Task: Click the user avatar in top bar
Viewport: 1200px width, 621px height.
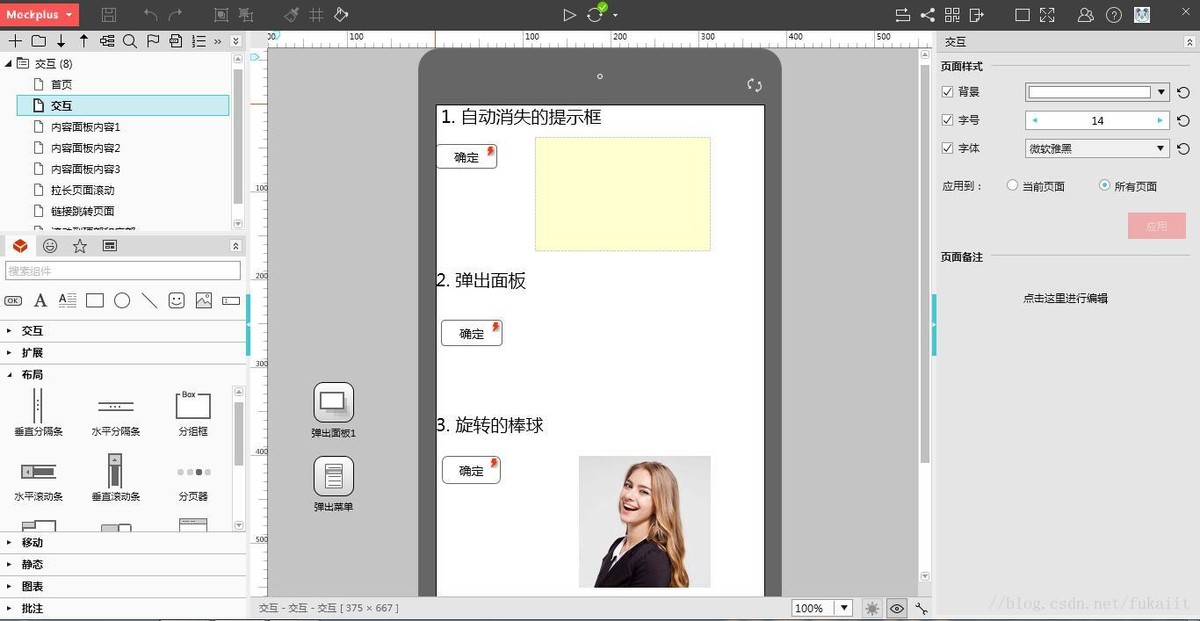Action: 1142,15
